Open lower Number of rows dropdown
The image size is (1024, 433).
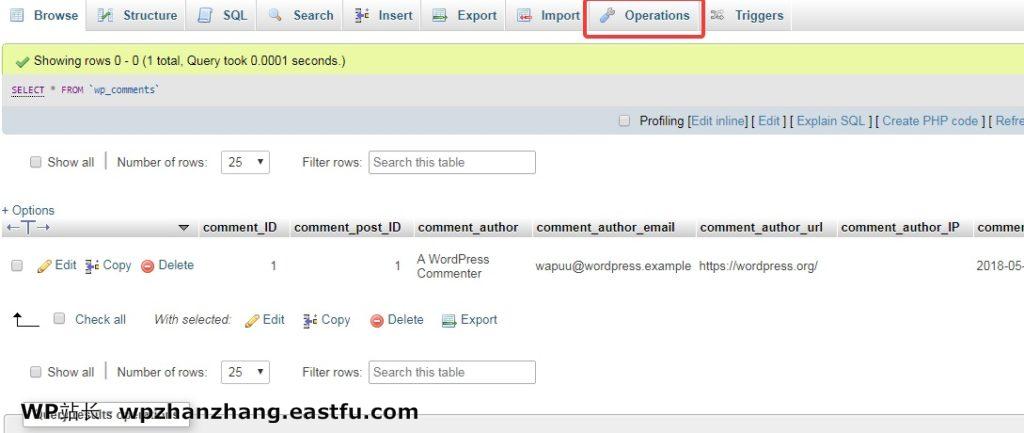tap(246, 372)
